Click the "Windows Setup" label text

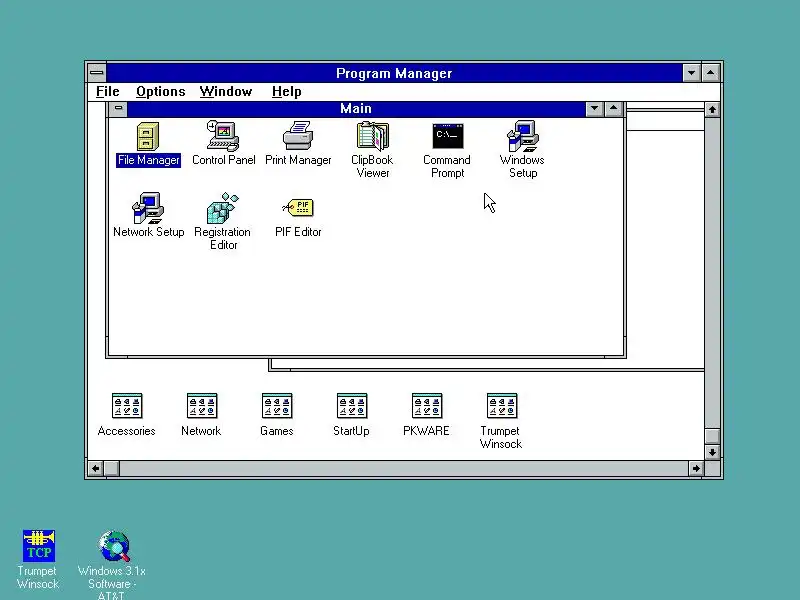522,166
